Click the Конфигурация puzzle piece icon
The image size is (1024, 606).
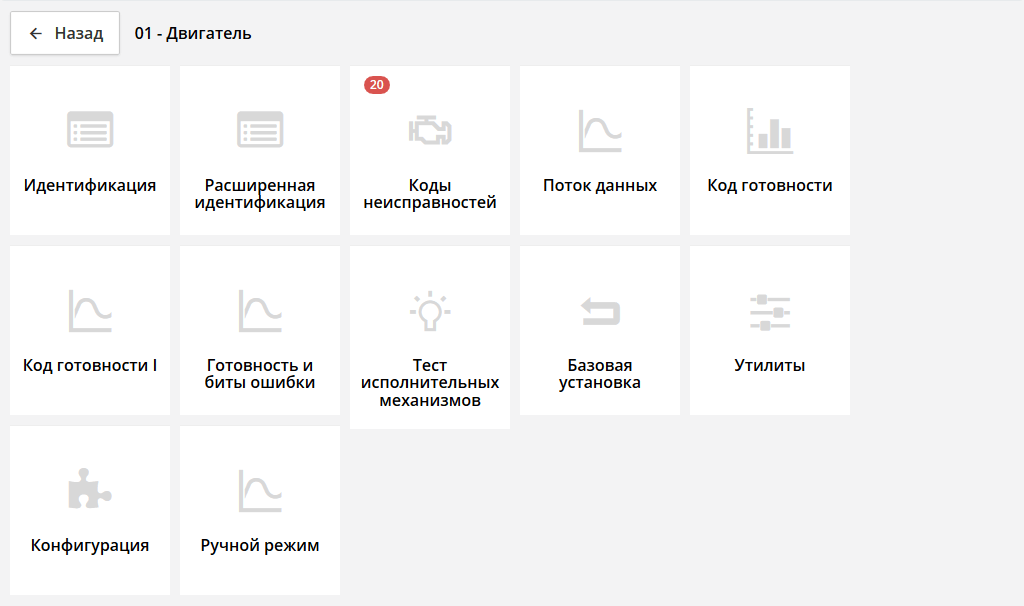(90, 491)
